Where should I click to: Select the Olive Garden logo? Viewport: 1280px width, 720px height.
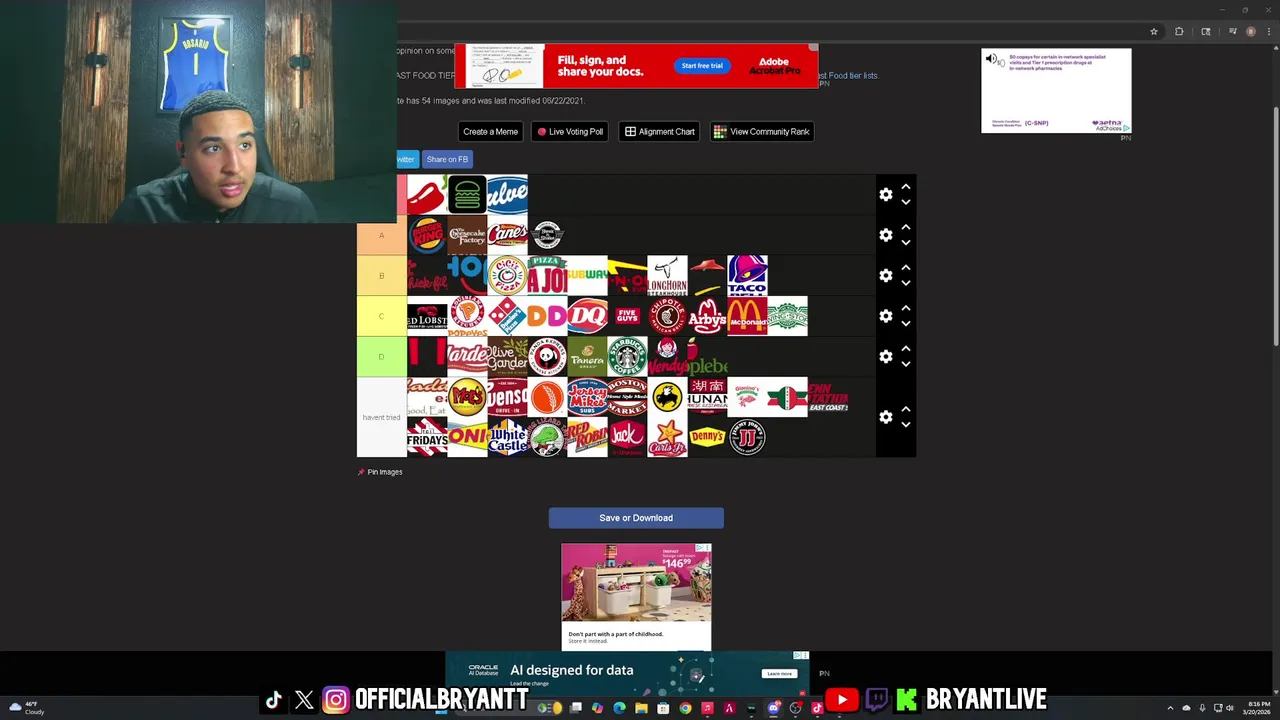point(507,356)
